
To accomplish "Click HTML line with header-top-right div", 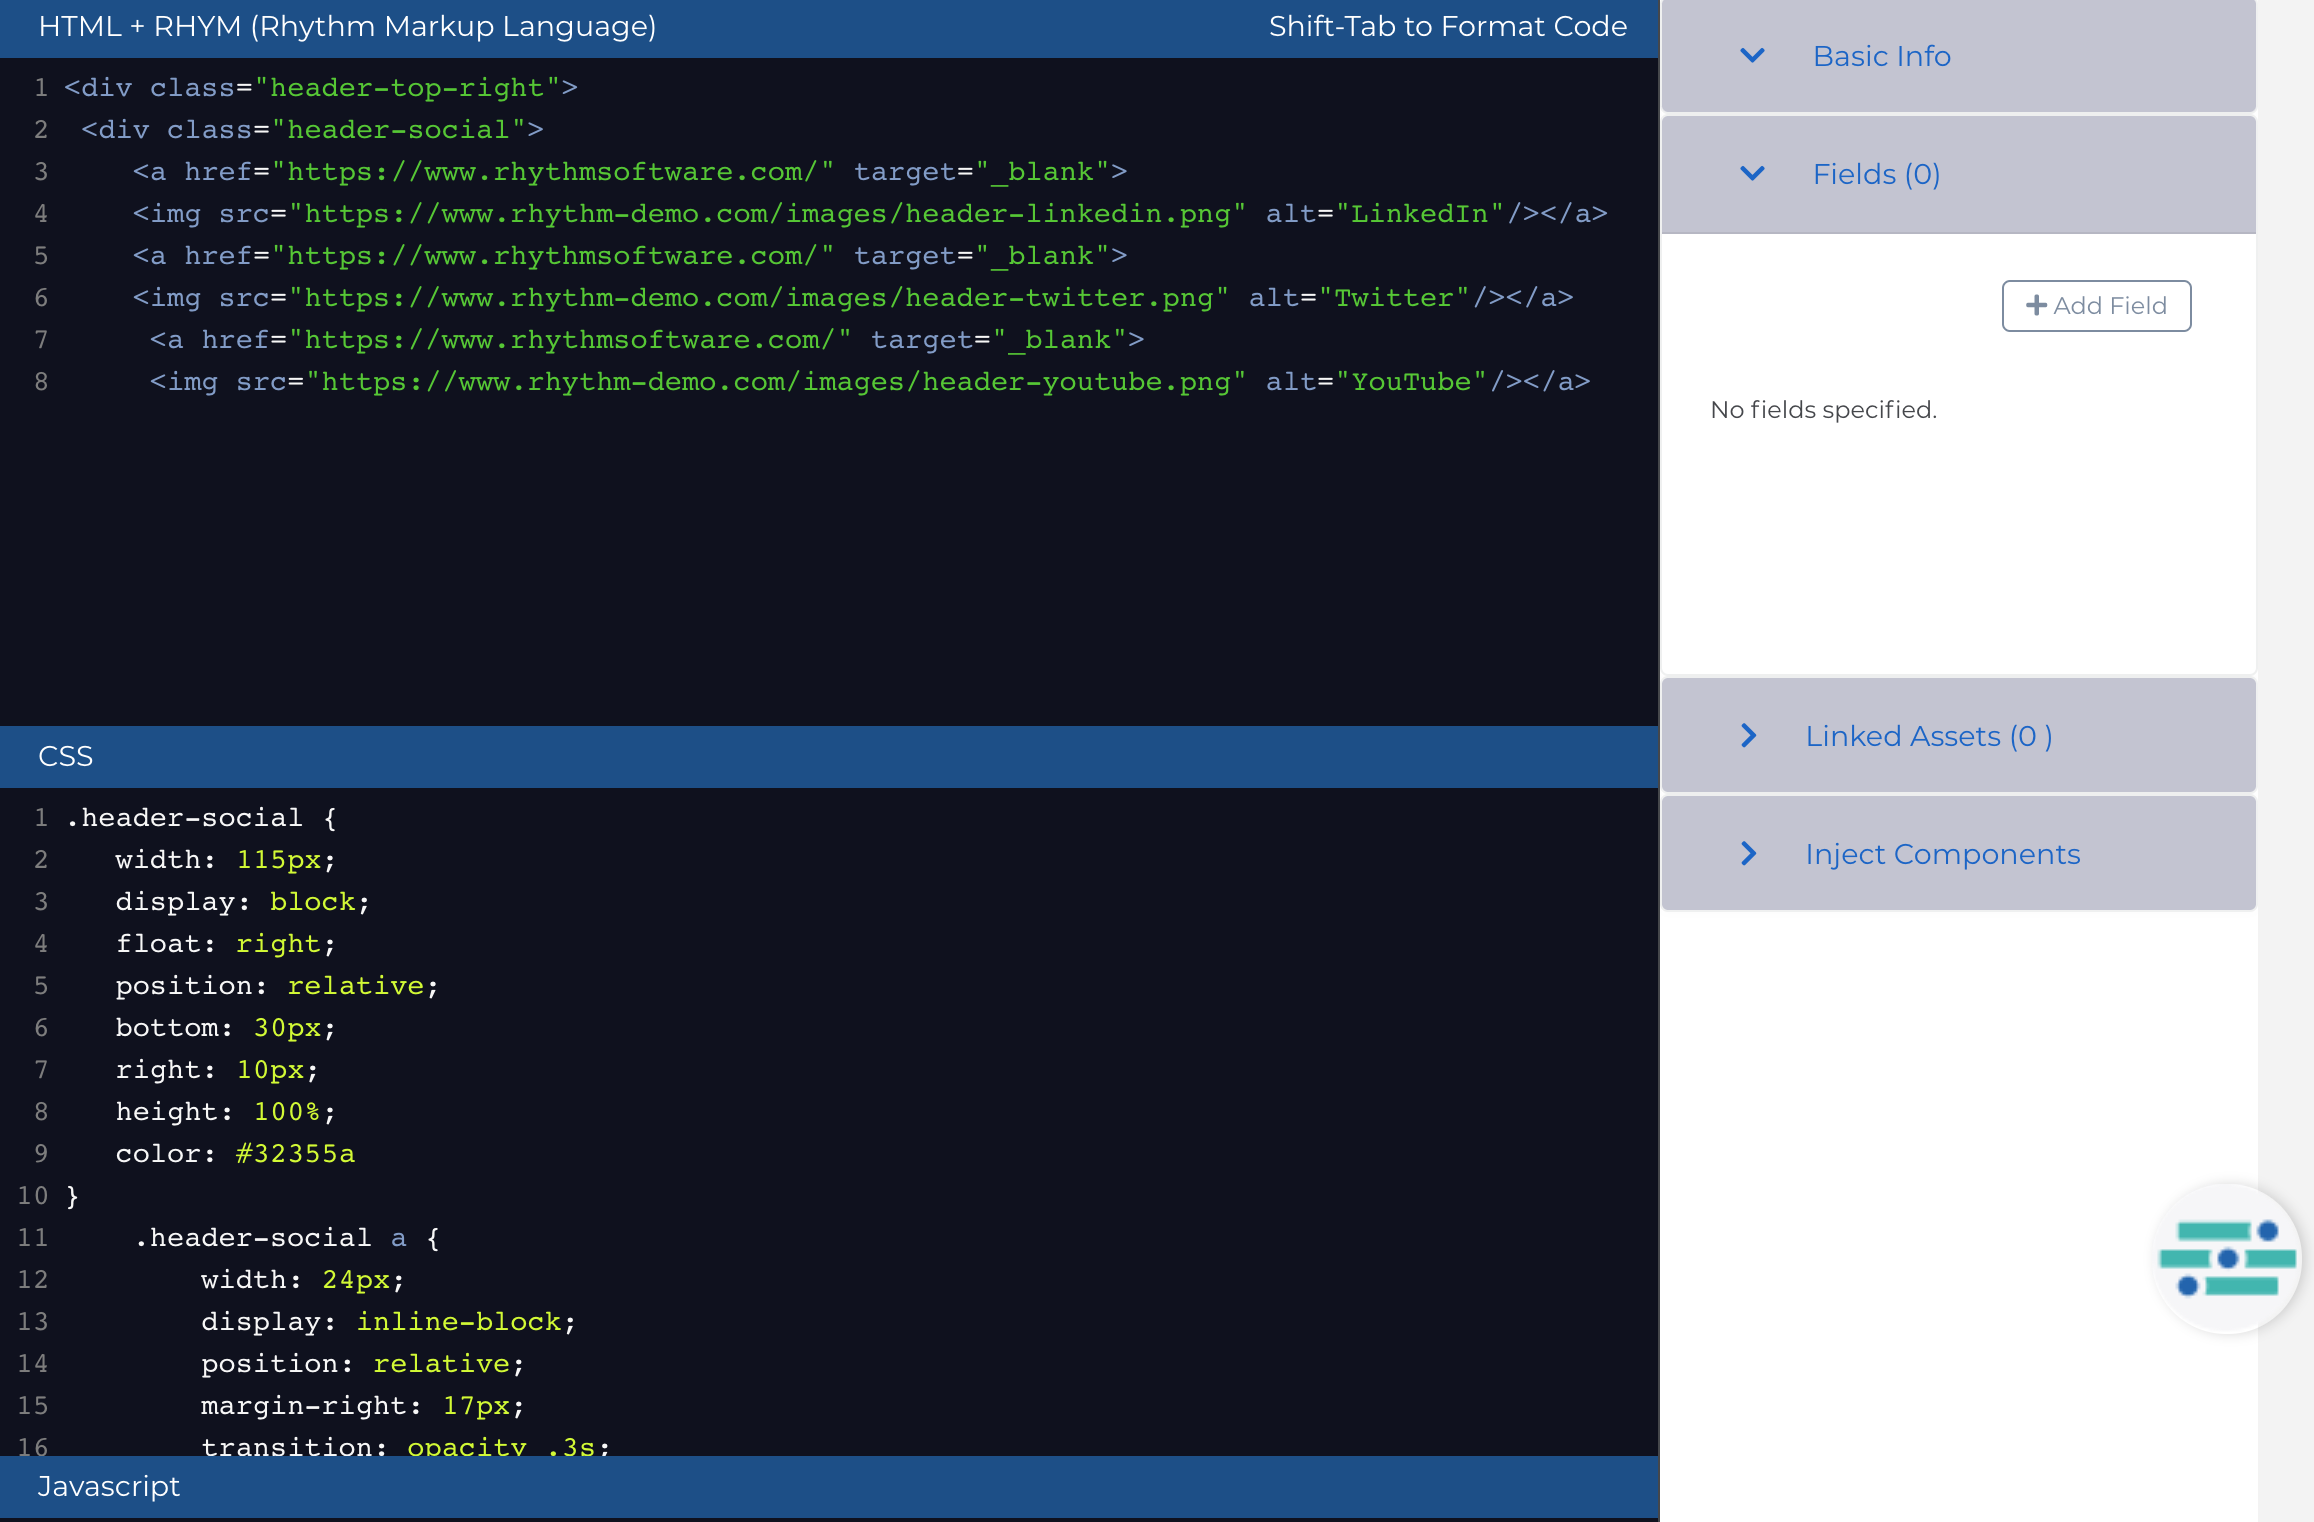I will [x=321, y=88].
